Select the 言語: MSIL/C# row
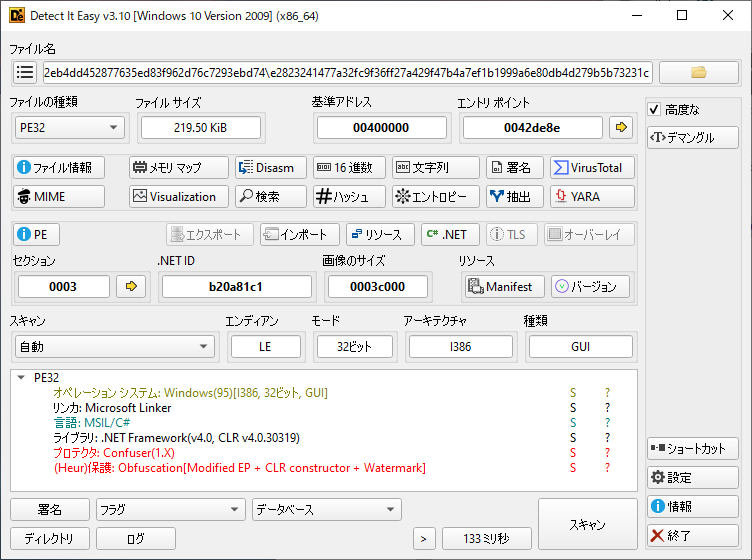Image resolution: width=752 pixels, height=560 pixels. (323, 422)
